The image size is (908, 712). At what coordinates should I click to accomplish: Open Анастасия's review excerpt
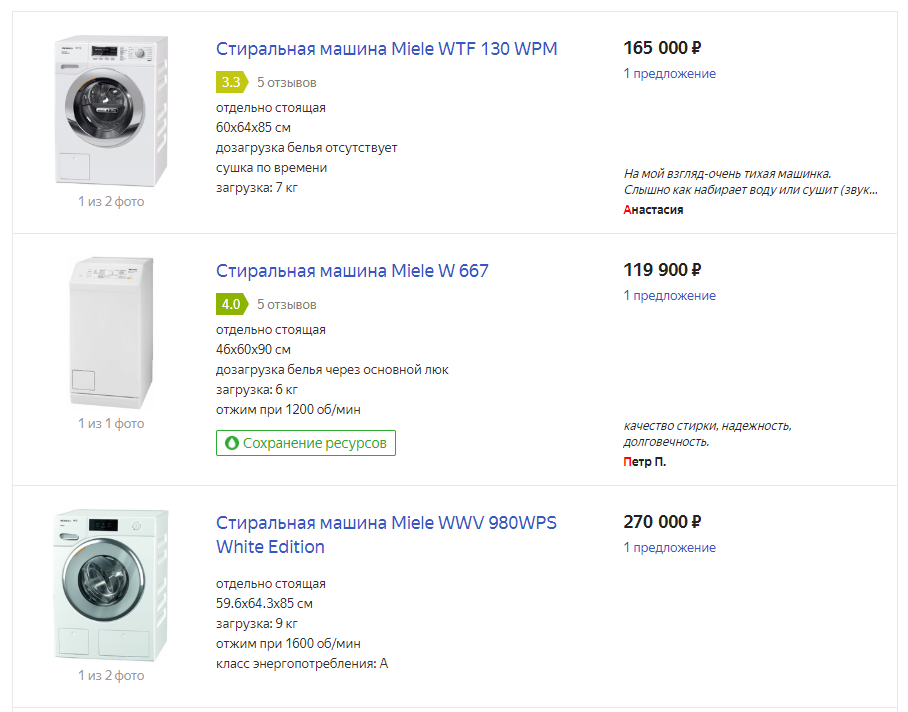750,182
